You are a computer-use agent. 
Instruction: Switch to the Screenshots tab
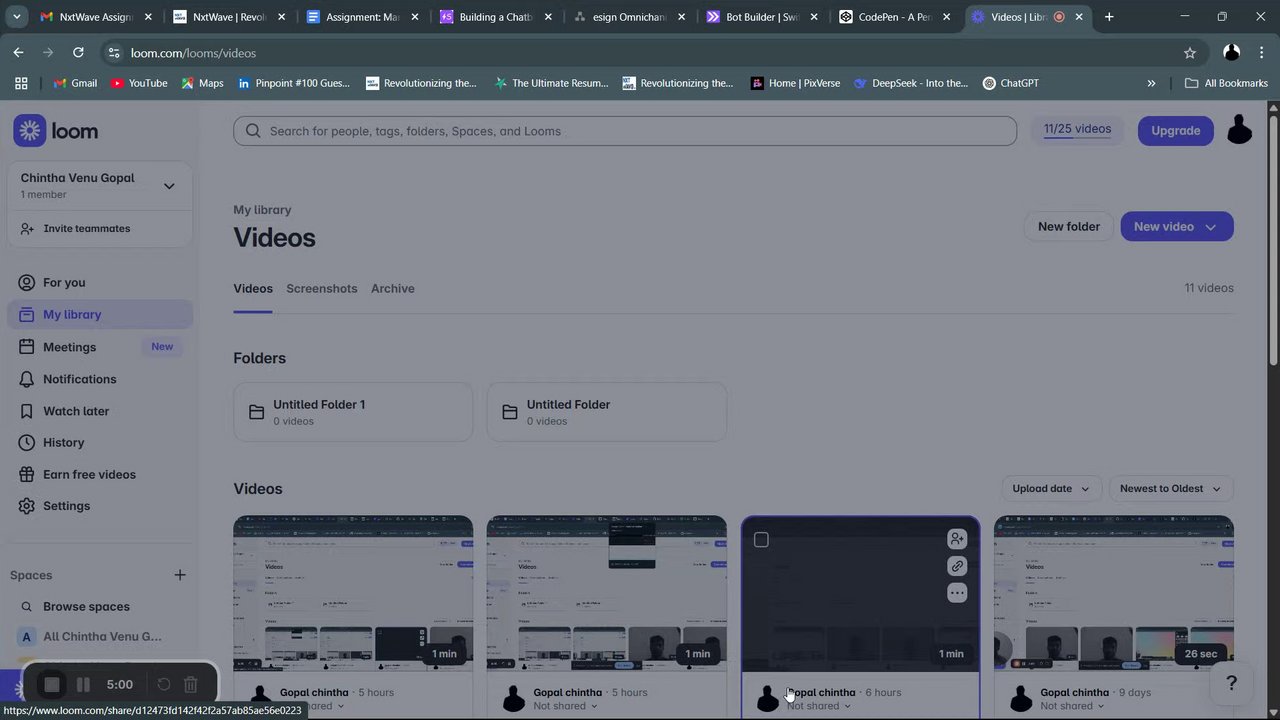pos(321,288)
